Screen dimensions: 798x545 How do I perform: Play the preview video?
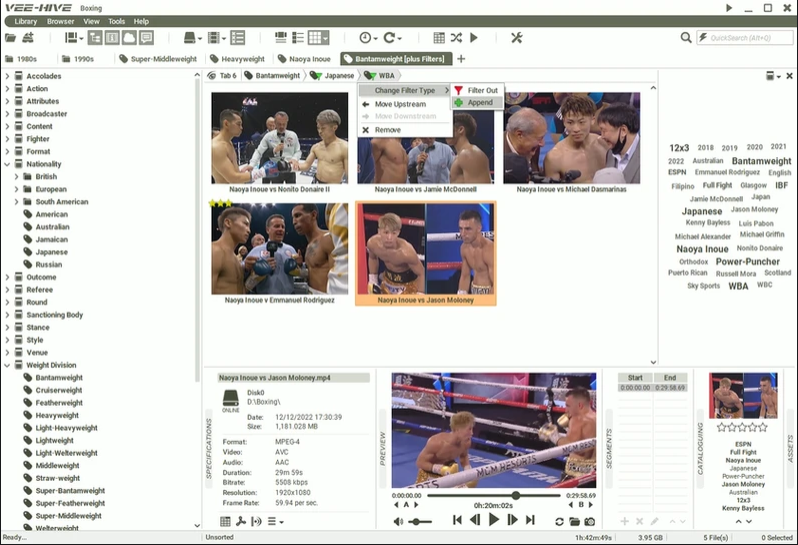(x=494, y=520)
